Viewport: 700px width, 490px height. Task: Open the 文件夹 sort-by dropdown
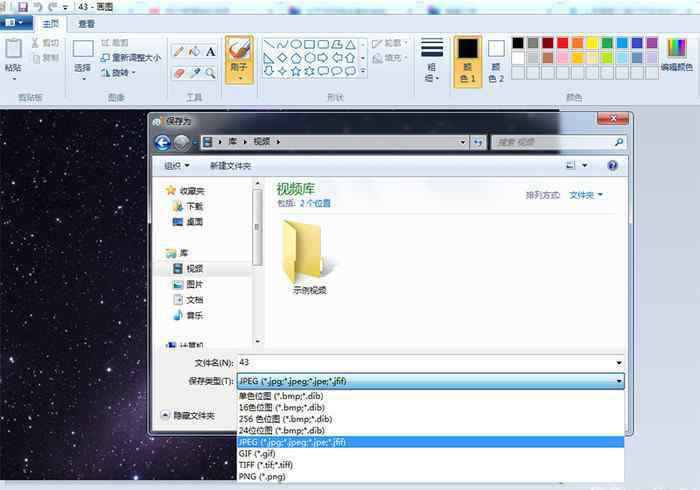click(x=585, y=195)
